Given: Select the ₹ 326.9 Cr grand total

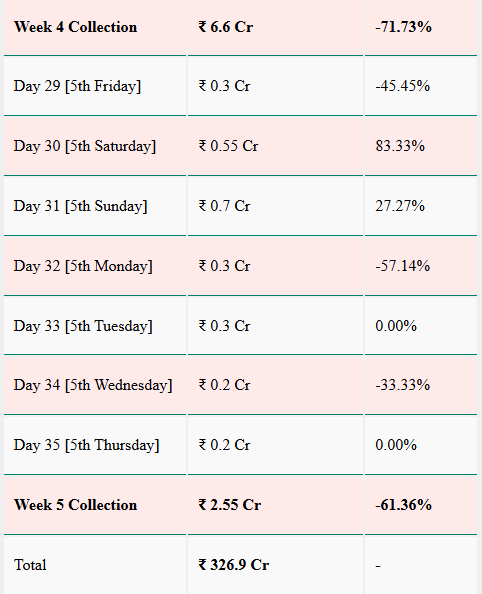Looking at the screenshot, I should 234,565.
